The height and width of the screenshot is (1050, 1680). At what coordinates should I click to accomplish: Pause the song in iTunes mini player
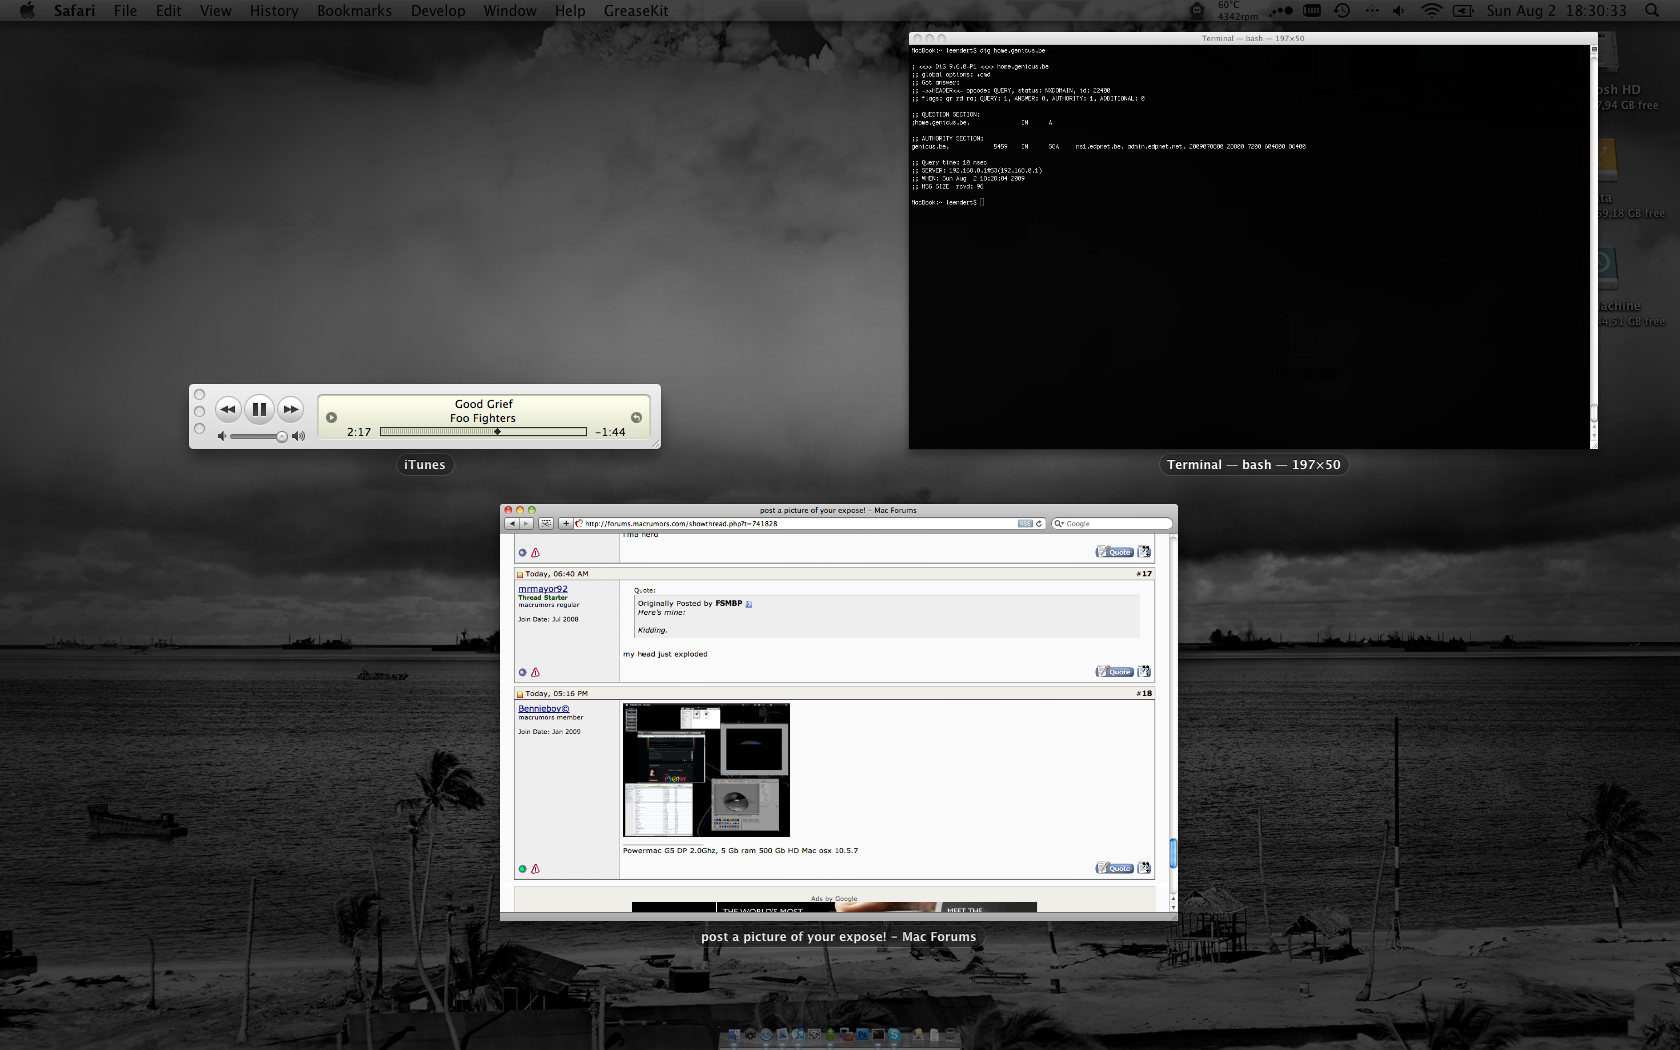tap(259, 409)
